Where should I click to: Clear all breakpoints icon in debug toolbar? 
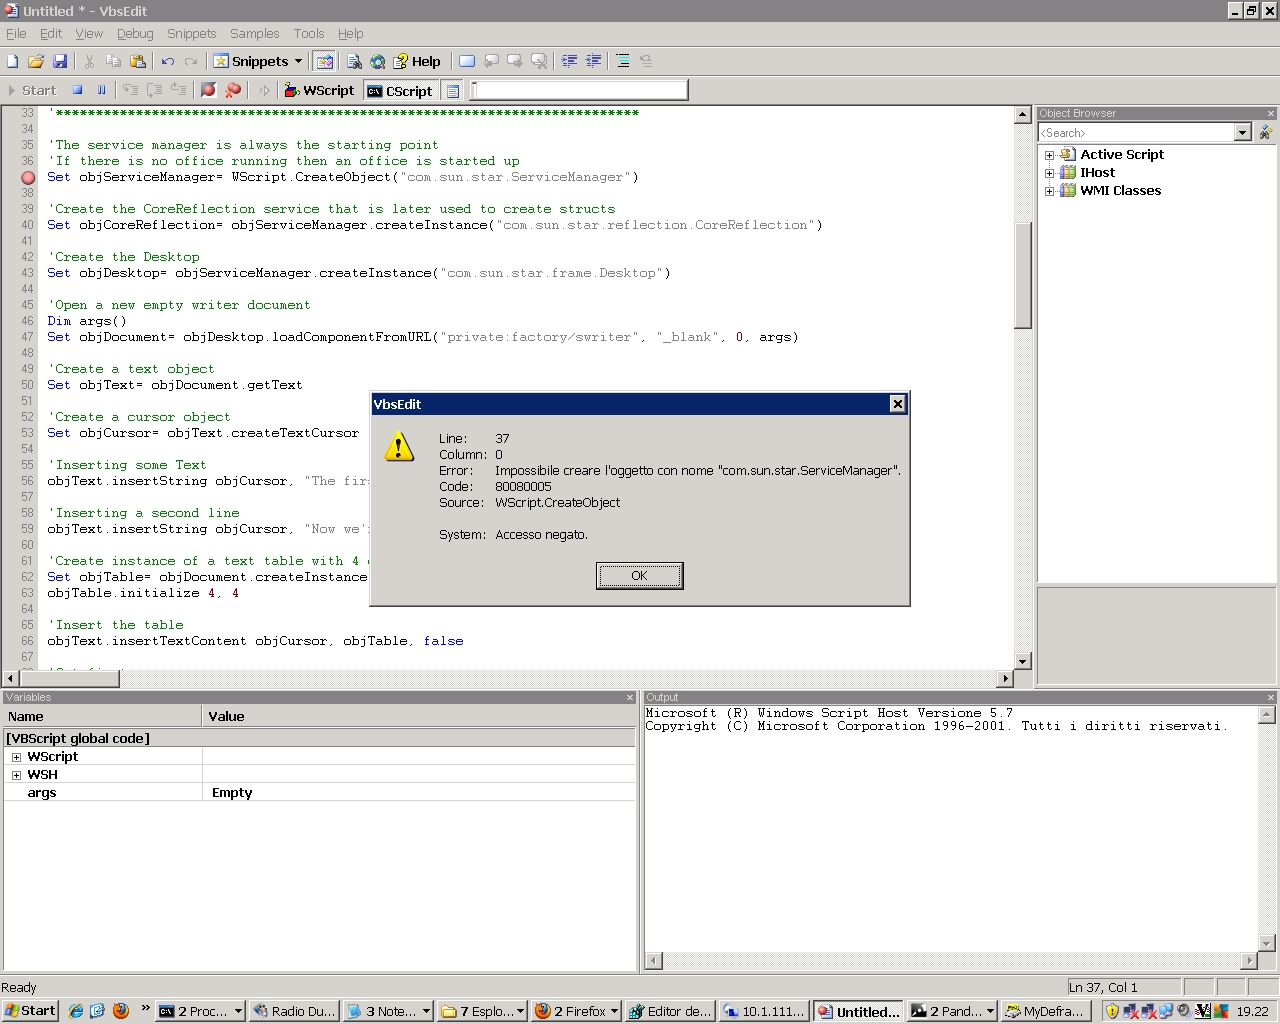coord(233,90)
